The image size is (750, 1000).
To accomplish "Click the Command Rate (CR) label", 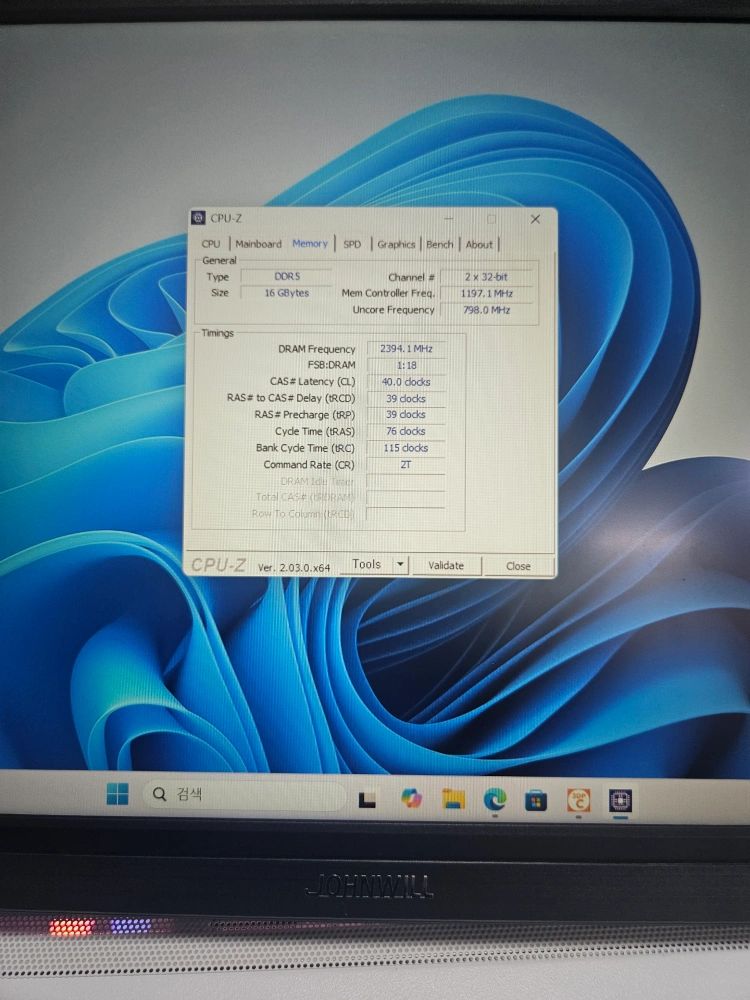I will [309, 464].
